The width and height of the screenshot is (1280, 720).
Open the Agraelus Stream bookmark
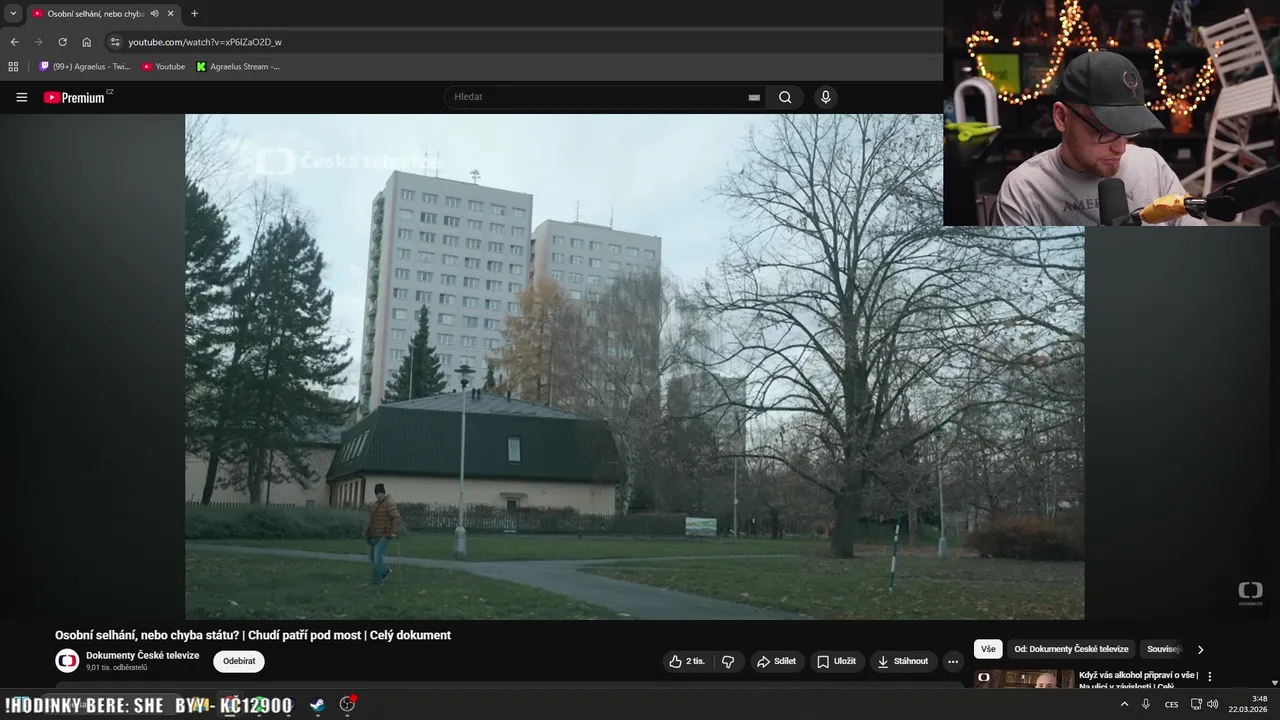click(238, 67)
